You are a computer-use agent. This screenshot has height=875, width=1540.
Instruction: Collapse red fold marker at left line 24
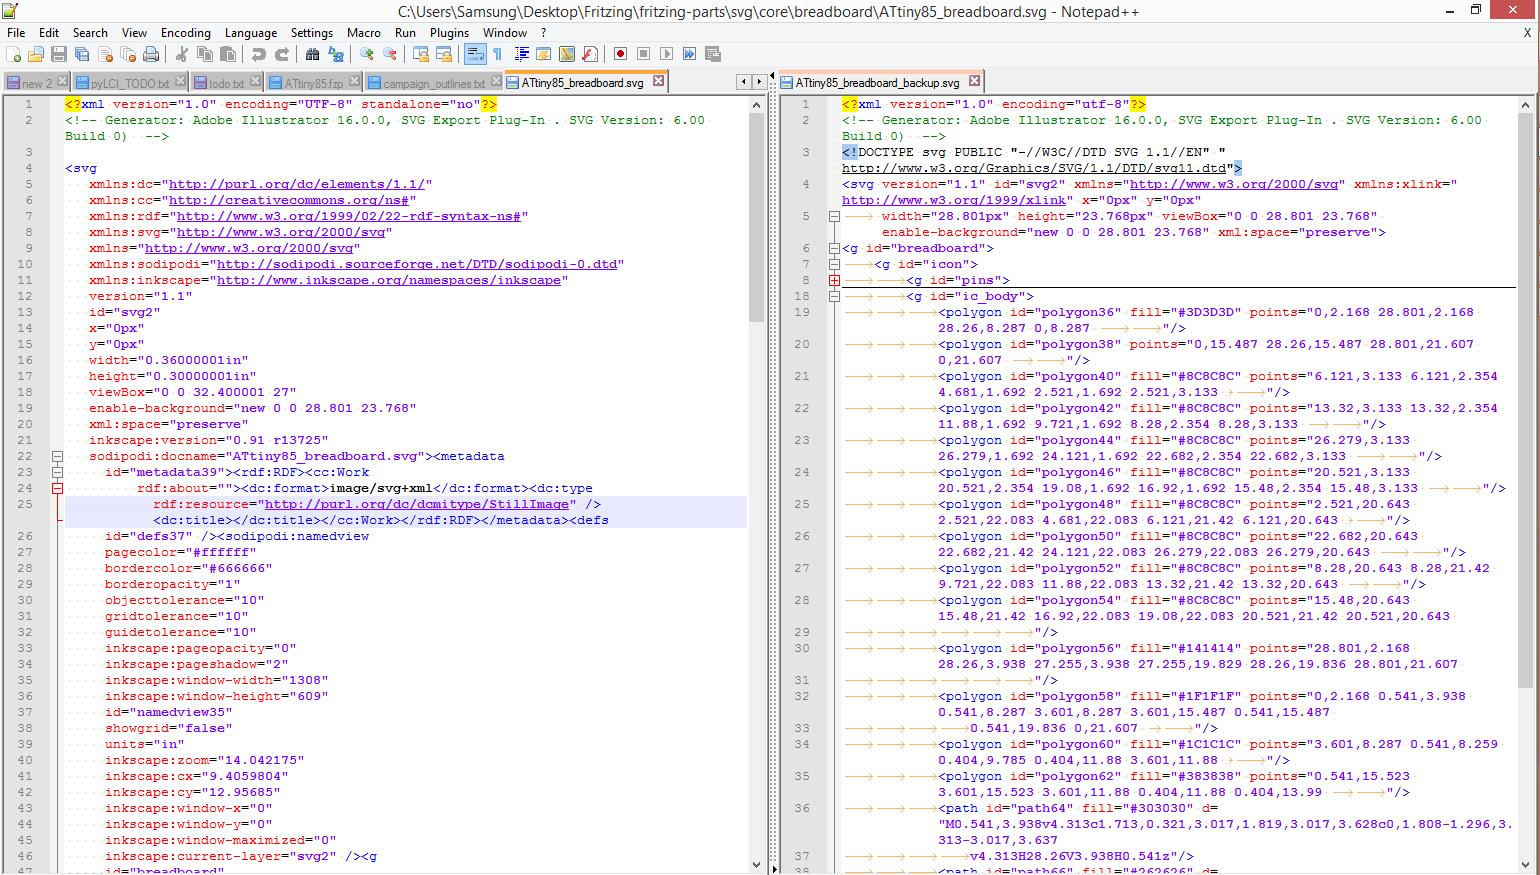point(58,488)
